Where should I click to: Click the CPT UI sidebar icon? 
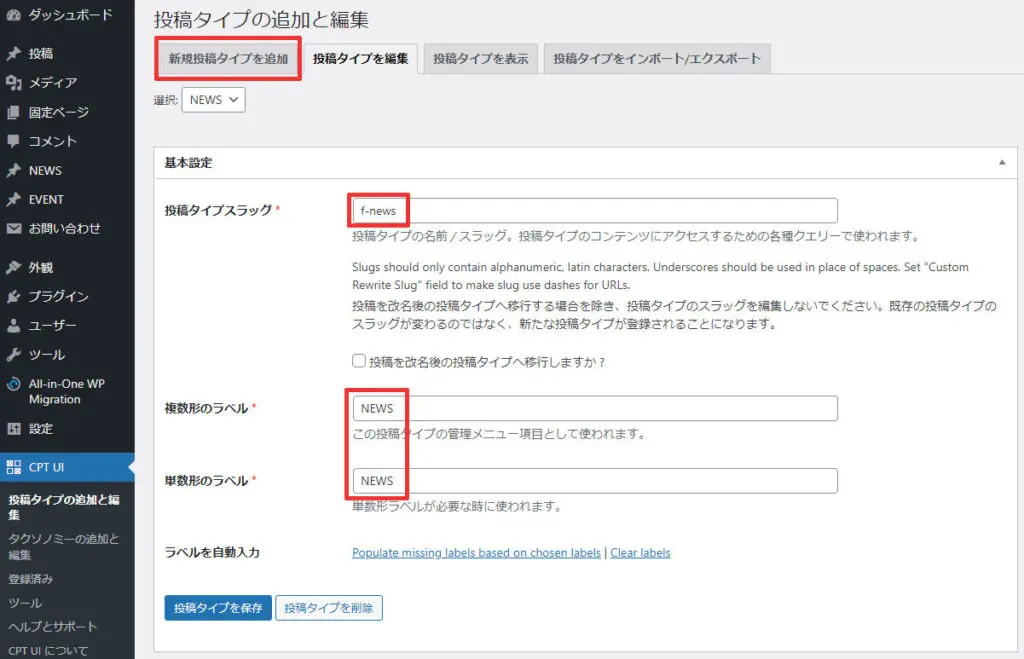click(15, 465)
